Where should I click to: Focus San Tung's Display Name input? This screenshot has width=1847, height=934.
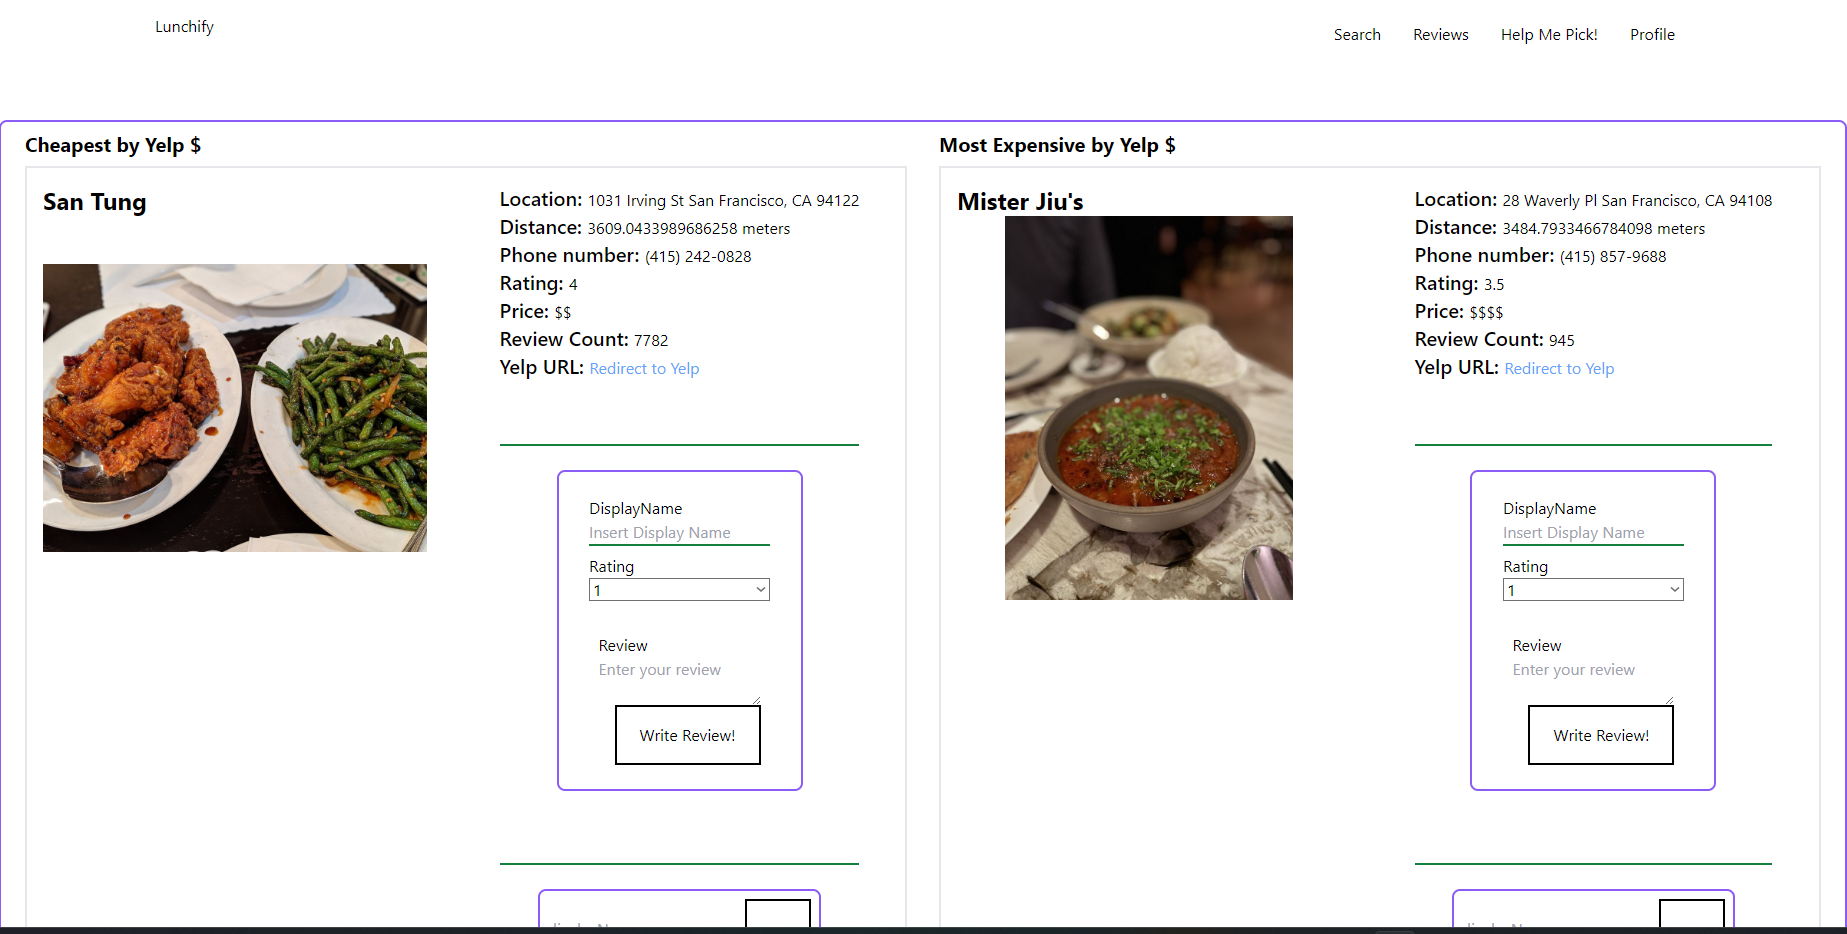coord(679,533)
